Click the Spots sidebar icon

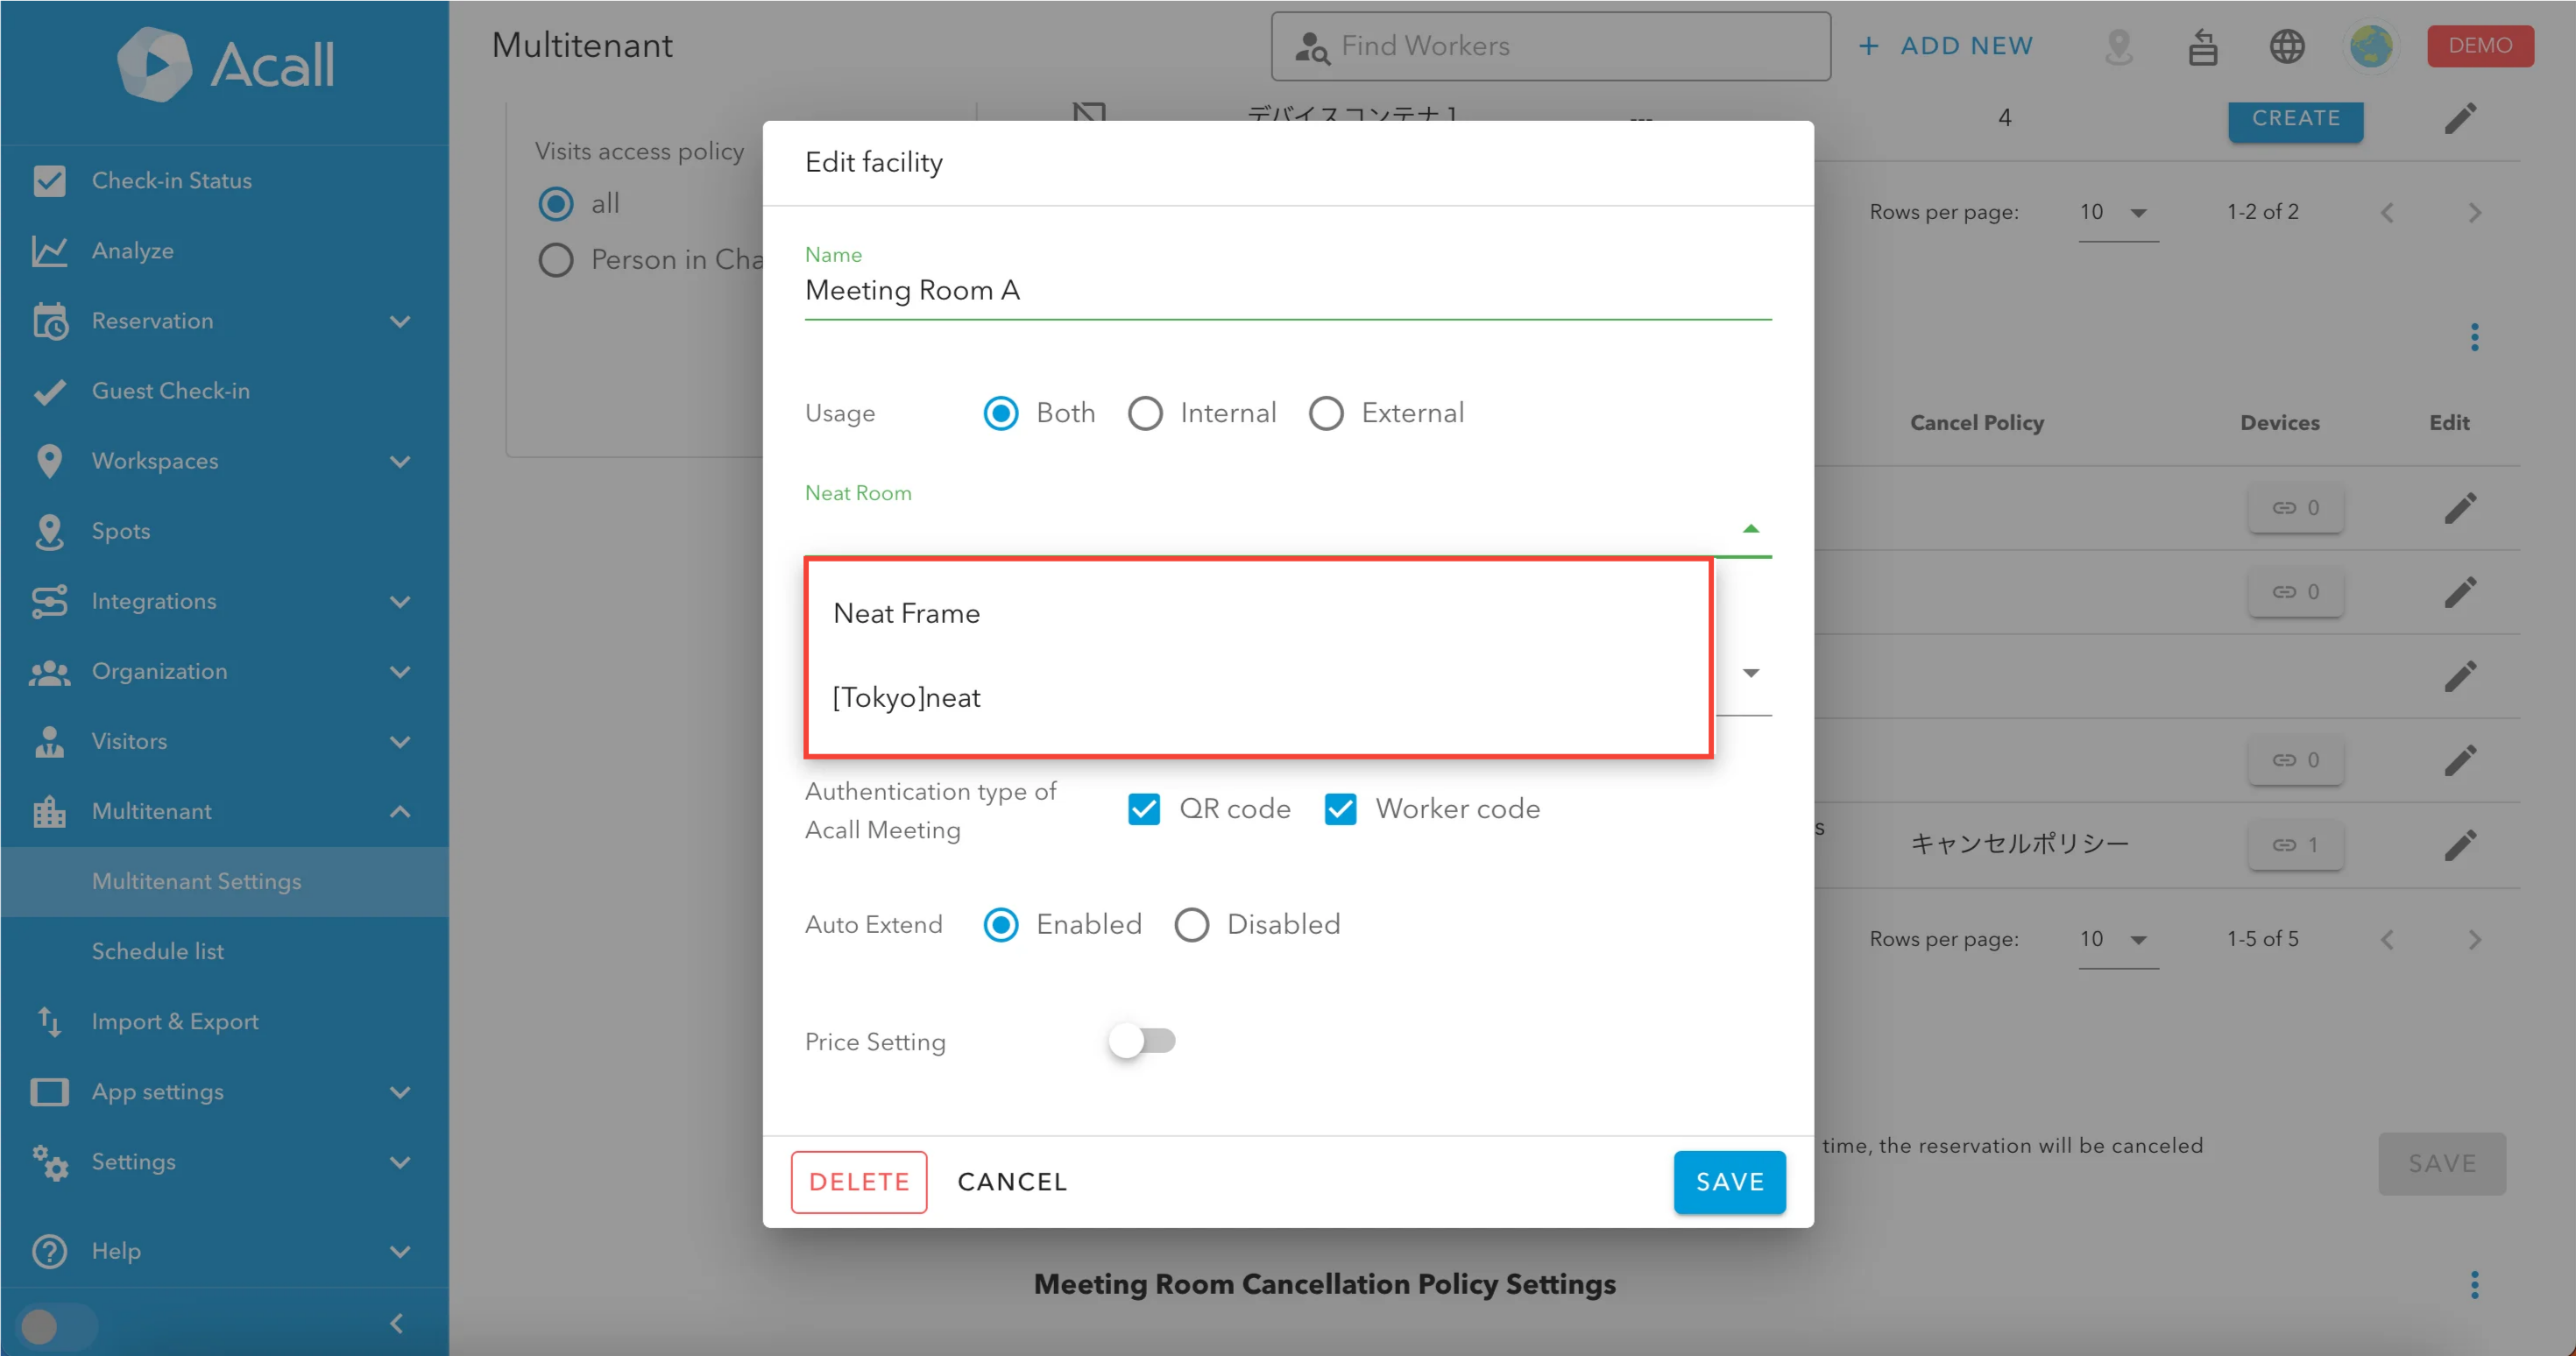(49, 531)
